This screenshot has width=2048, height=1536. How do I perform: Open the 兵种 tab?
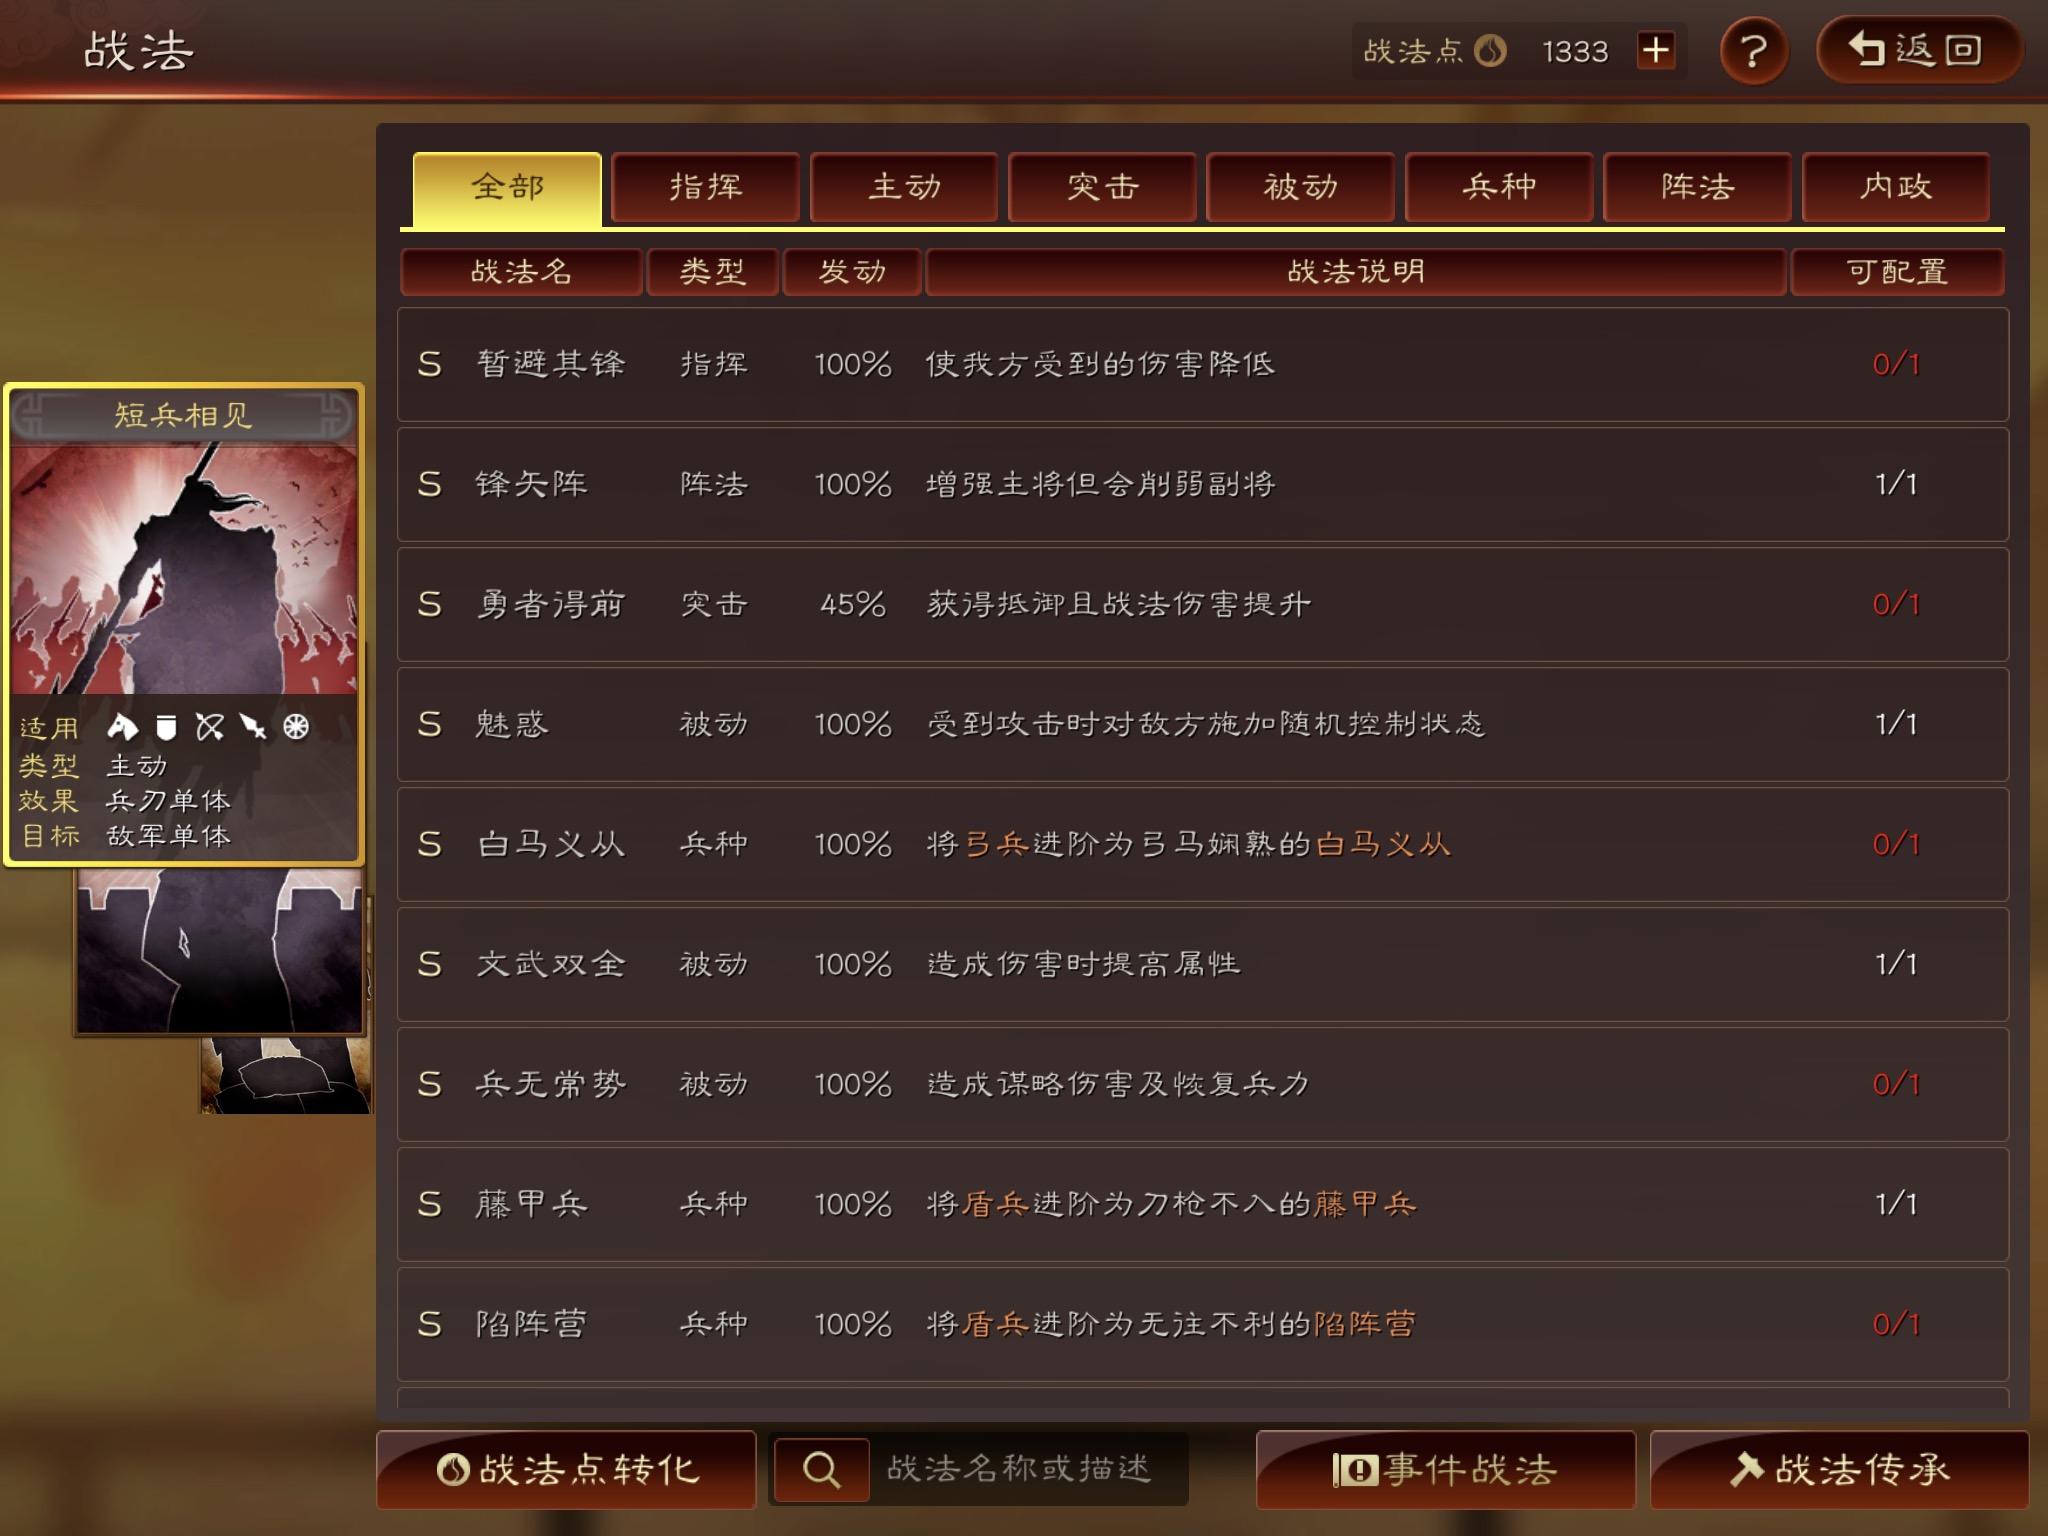1499,187
